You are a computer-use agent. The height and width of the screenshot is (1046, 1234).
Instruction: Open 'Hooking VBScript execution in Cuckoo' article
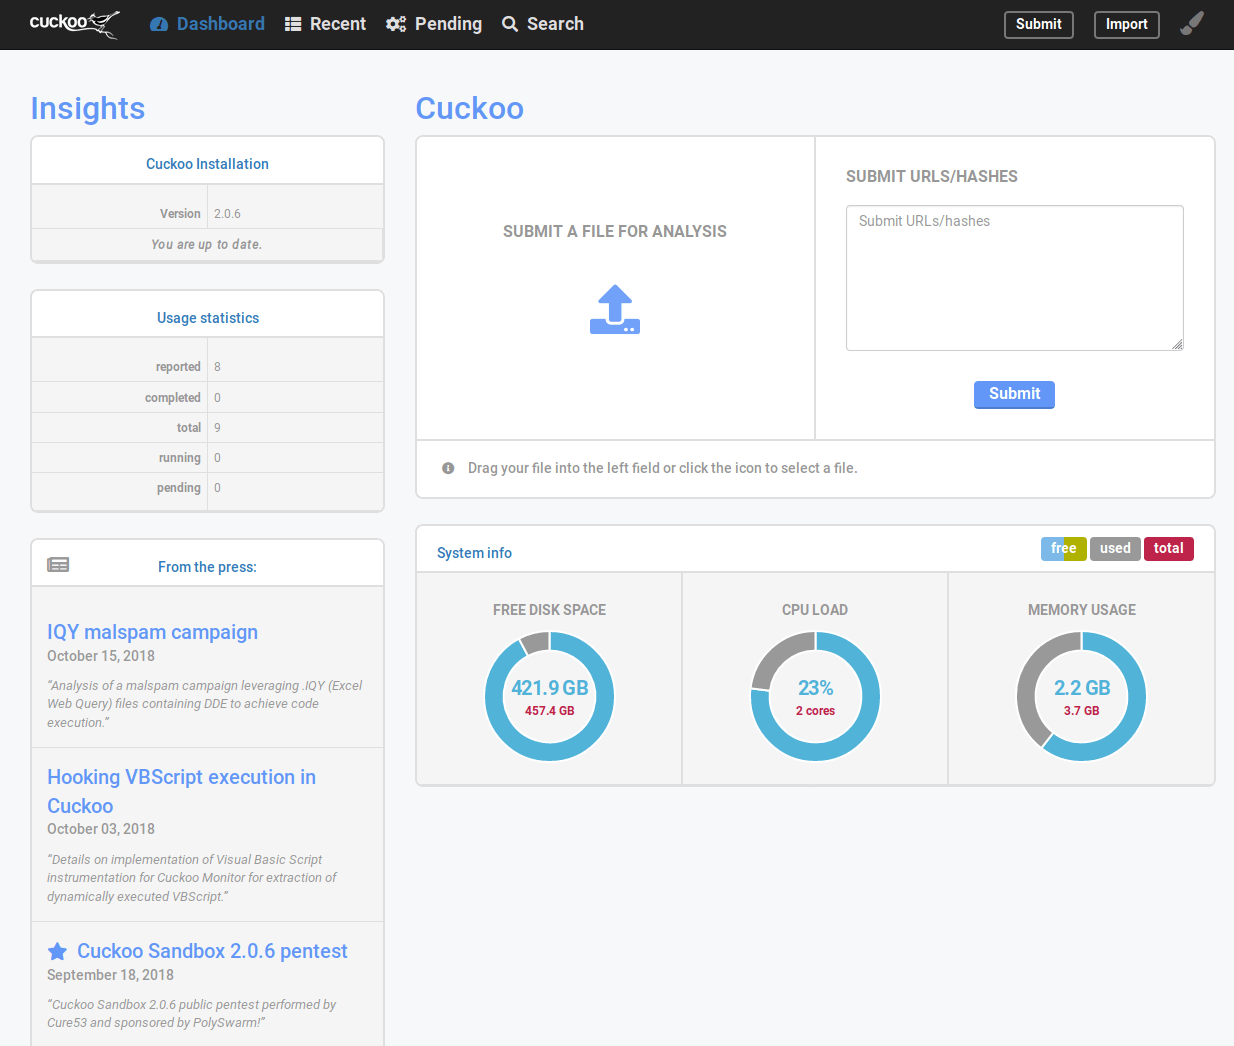[x=181, y=791]
